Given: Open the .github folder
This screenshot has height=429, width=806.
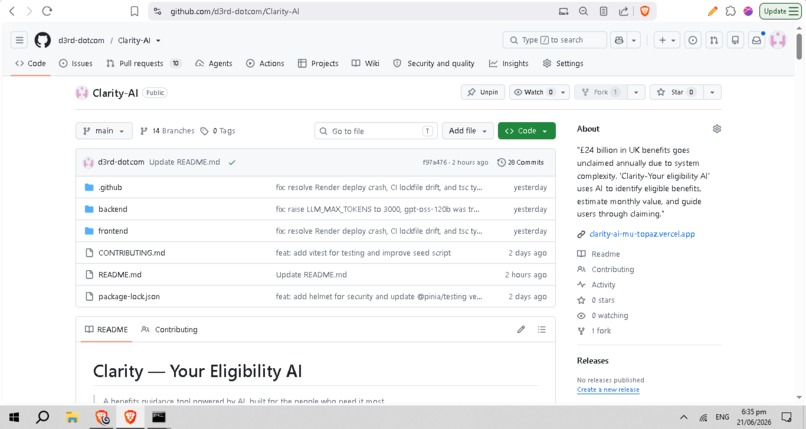Looking at the screenshot, I should 110,188.
